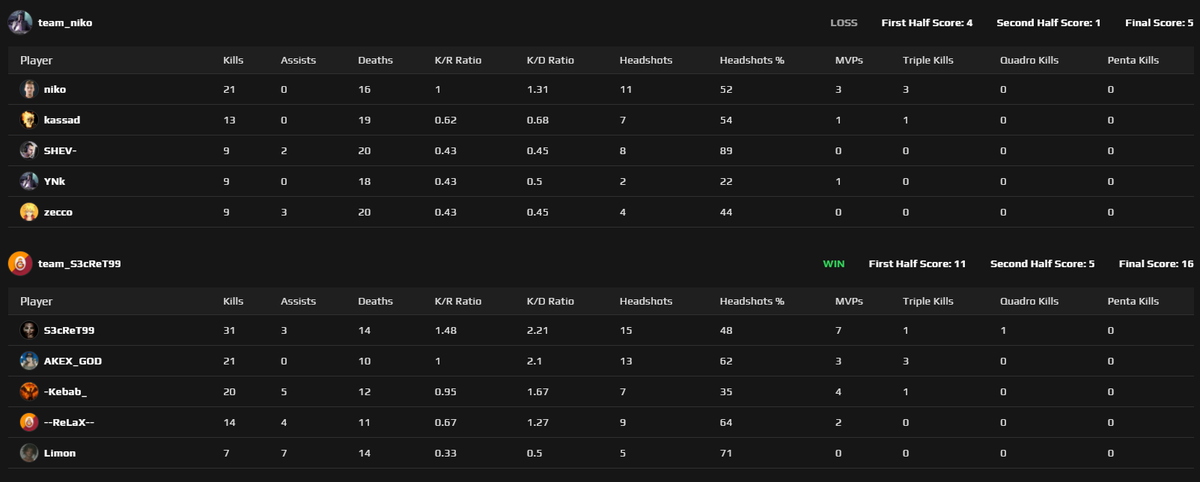The image size is (1200, 482).
Task: Open zecco player profile name
Action: click(58, 212)
